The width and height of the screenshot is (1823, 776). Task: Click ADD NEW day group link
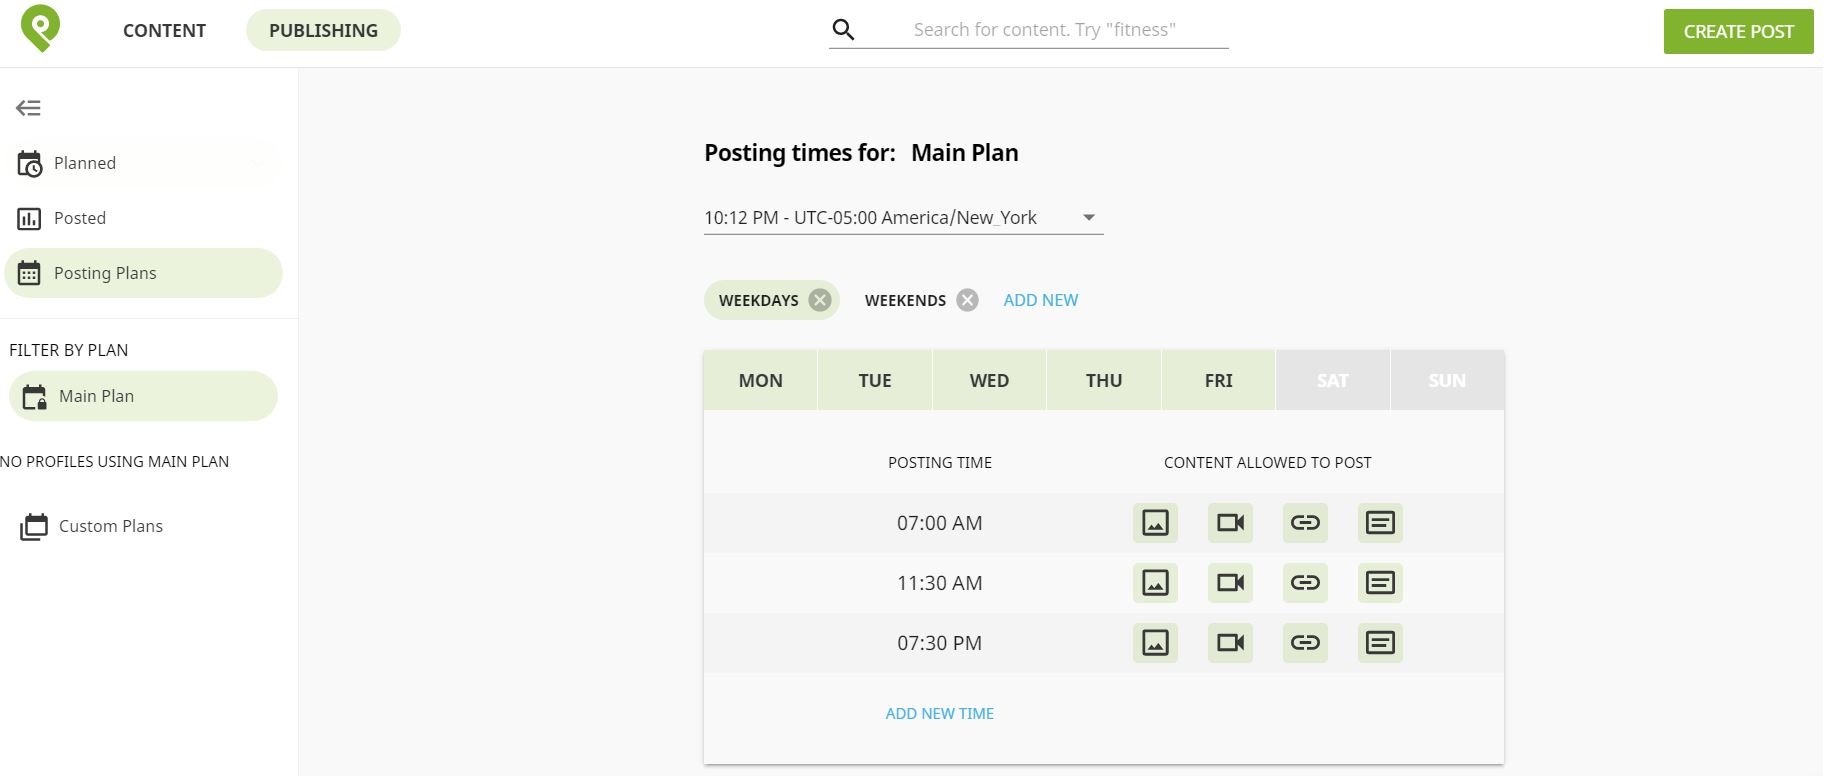[x=1040, y=300]
